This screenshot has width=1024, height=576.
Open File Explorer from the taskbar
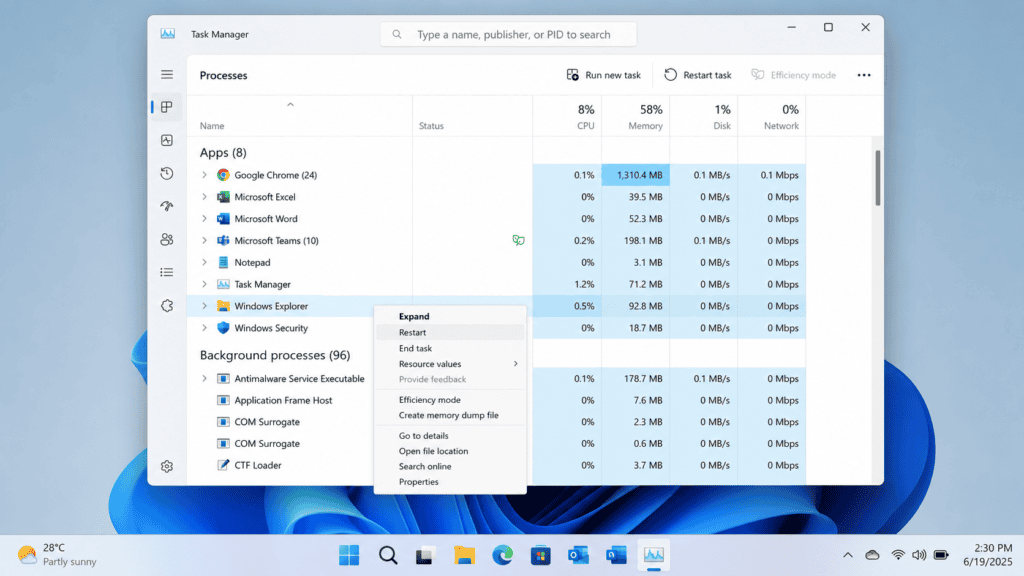464,555
